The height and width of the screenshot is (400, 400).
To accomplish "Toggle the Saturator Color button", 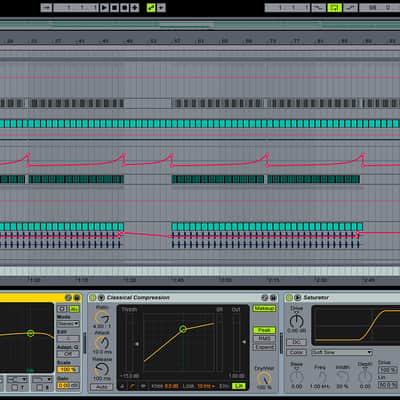I will coord(296,352).
